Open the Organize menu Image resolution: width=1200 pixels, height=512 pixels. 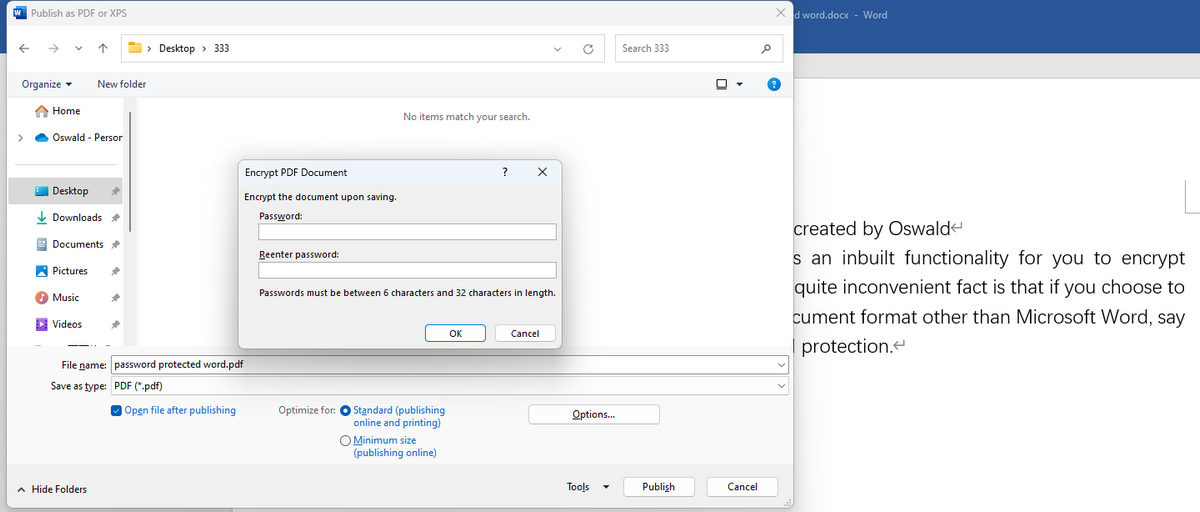[x=47, y=85]
